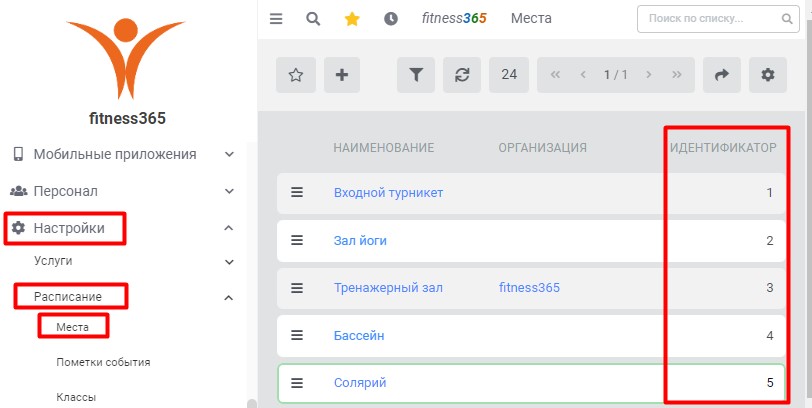Click 'Расписание' submenu item
The width and height of the screenshot is (812, 408).
68,297
